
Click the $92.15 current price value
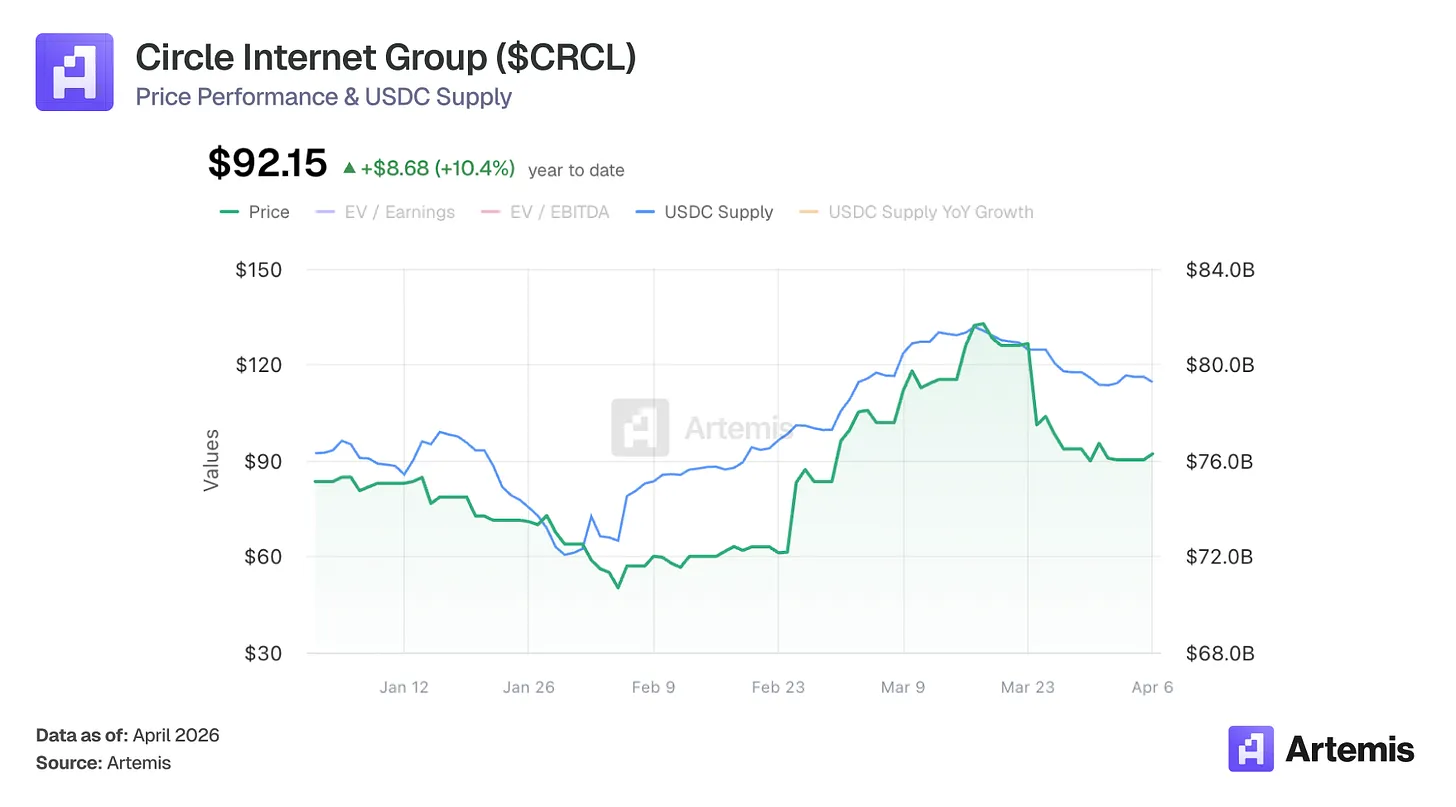(267, 163)
